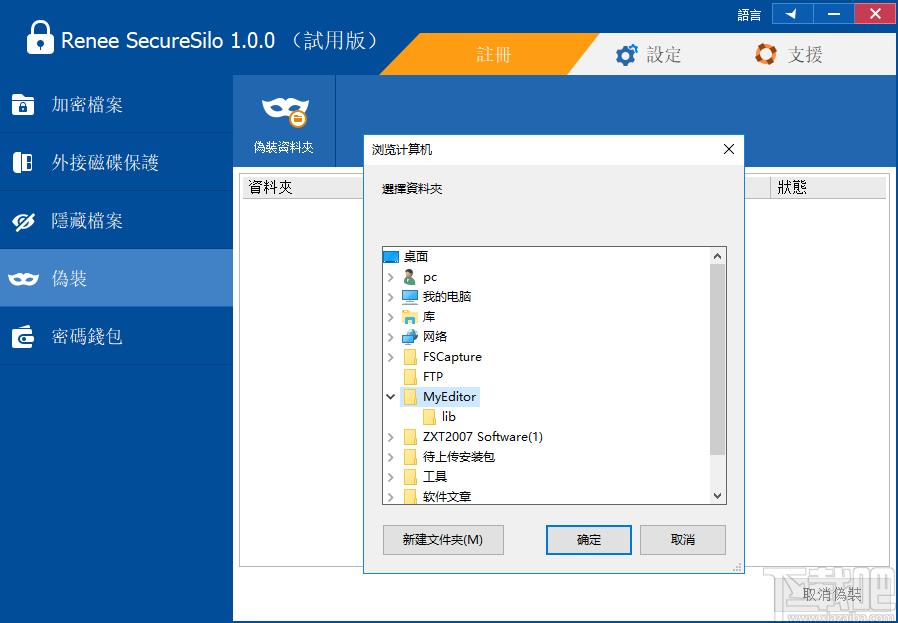Click the 桌面 desktop icon
898x623 pixels.
[391, 257]
